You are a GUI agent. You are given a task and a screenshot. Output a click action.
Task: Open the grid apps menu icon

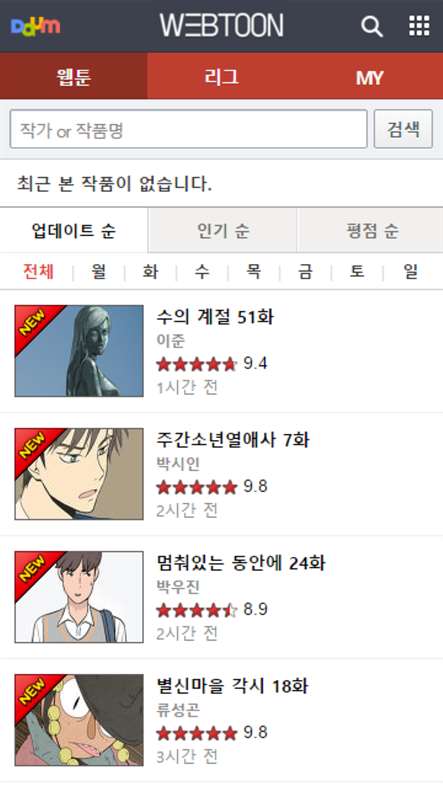coord(419,26)
